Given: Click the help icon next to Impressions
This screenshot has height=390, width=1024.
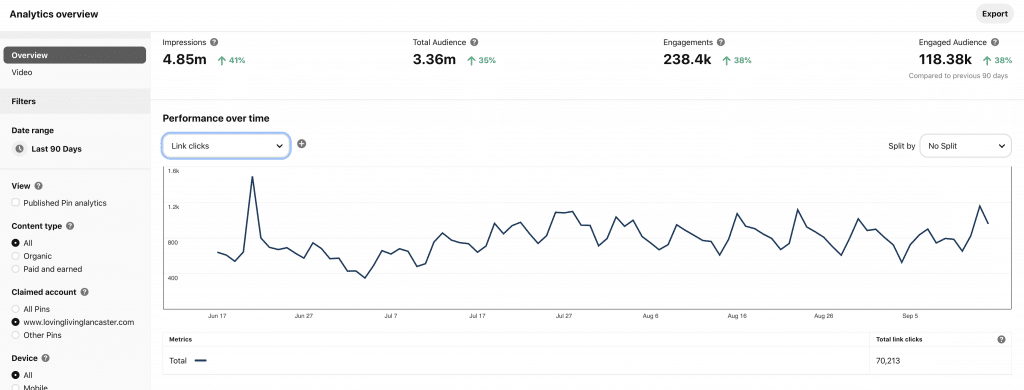Looking at the screenshot, I should (x=214, y=42).
